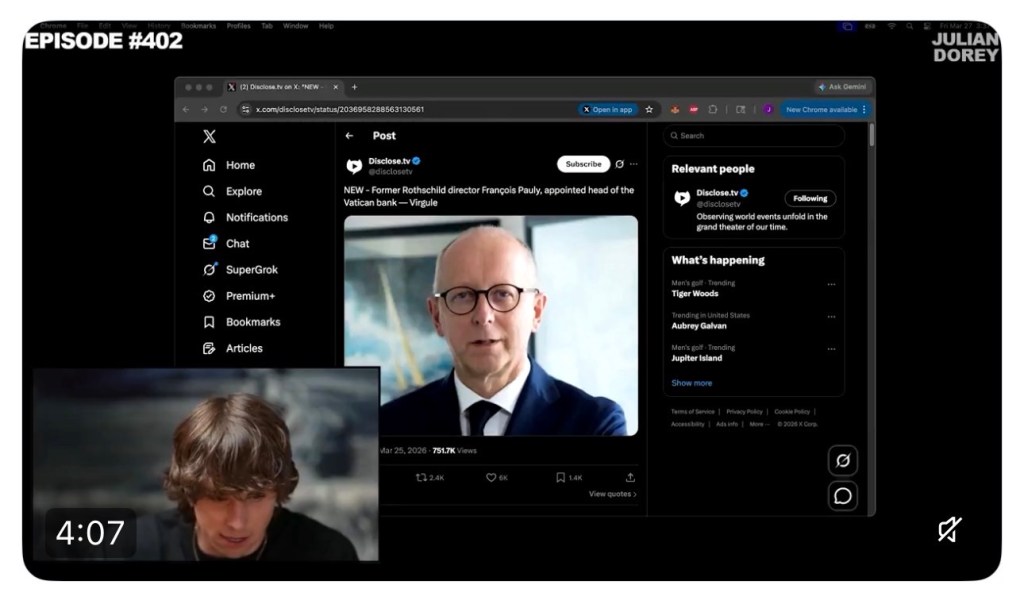The width and height of the screenshot is (1024, 604).
Task: Open the floating Grok button
Action: pyautogui.click(x=843, y=461)
